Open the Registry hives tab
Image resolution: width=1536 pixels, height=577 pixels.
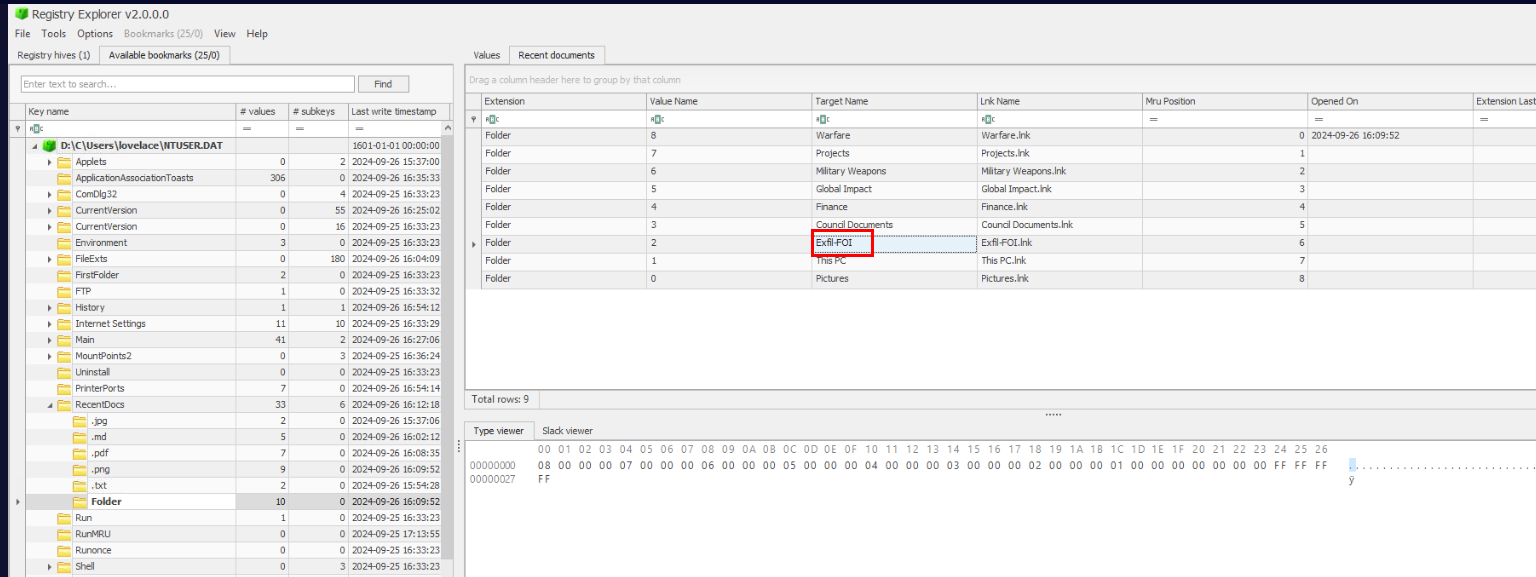pos(54,55)
